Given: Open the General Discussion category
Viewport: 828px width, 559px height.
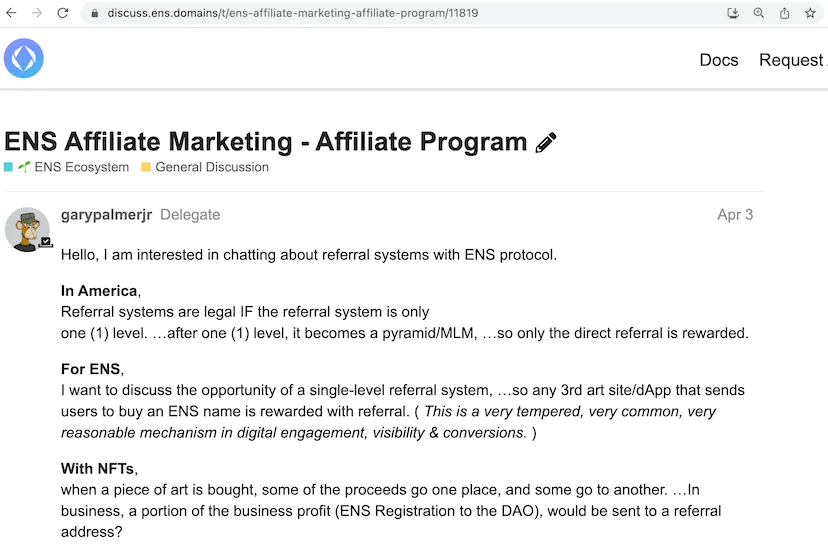Looking at the screenshot, I should pyautogui.click(x=211, y=167).
